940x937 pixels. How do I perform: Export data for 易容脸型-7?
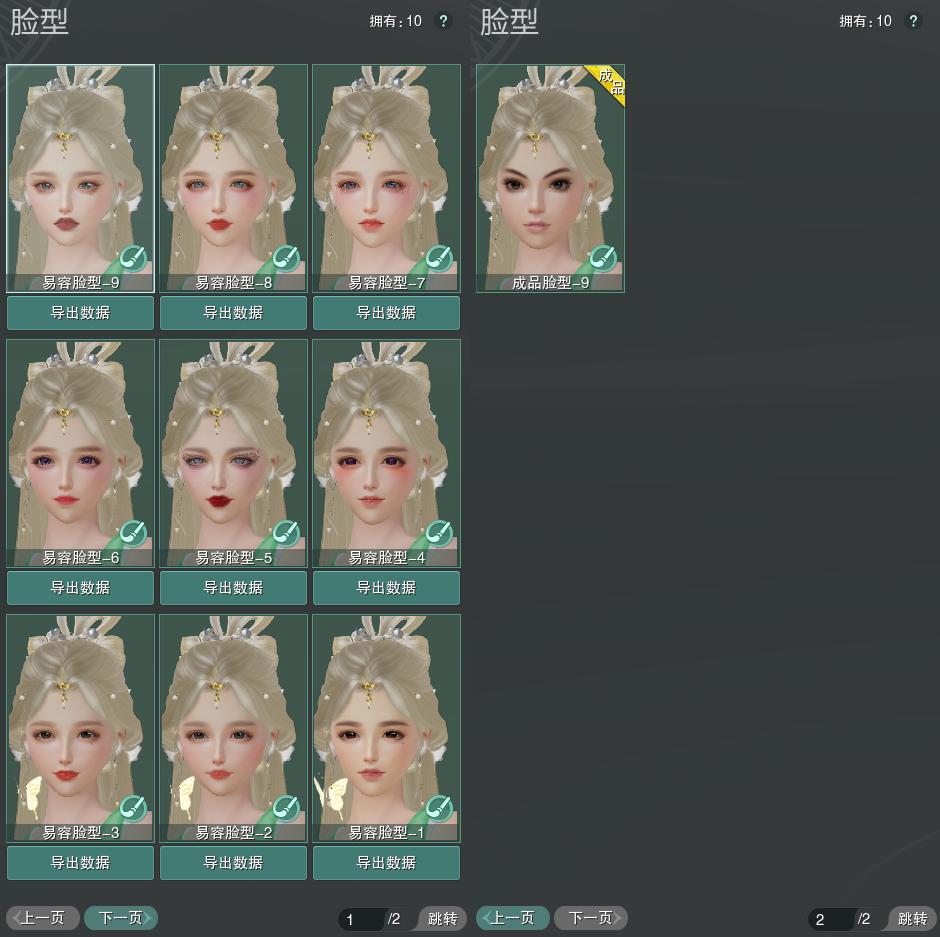(x=387, y=313)
